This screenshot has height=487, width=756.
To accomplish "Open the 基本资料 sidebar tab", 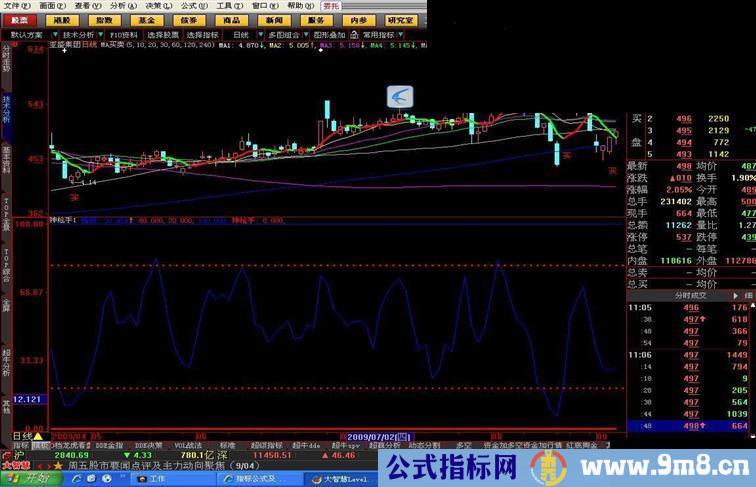I will click(6, 158).
